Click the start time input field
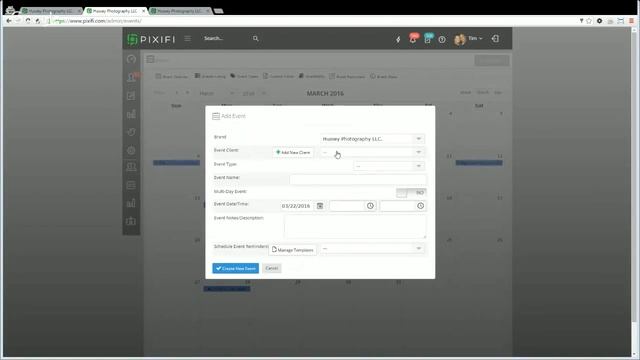This screenshot has width=640, height=360. 347,206
